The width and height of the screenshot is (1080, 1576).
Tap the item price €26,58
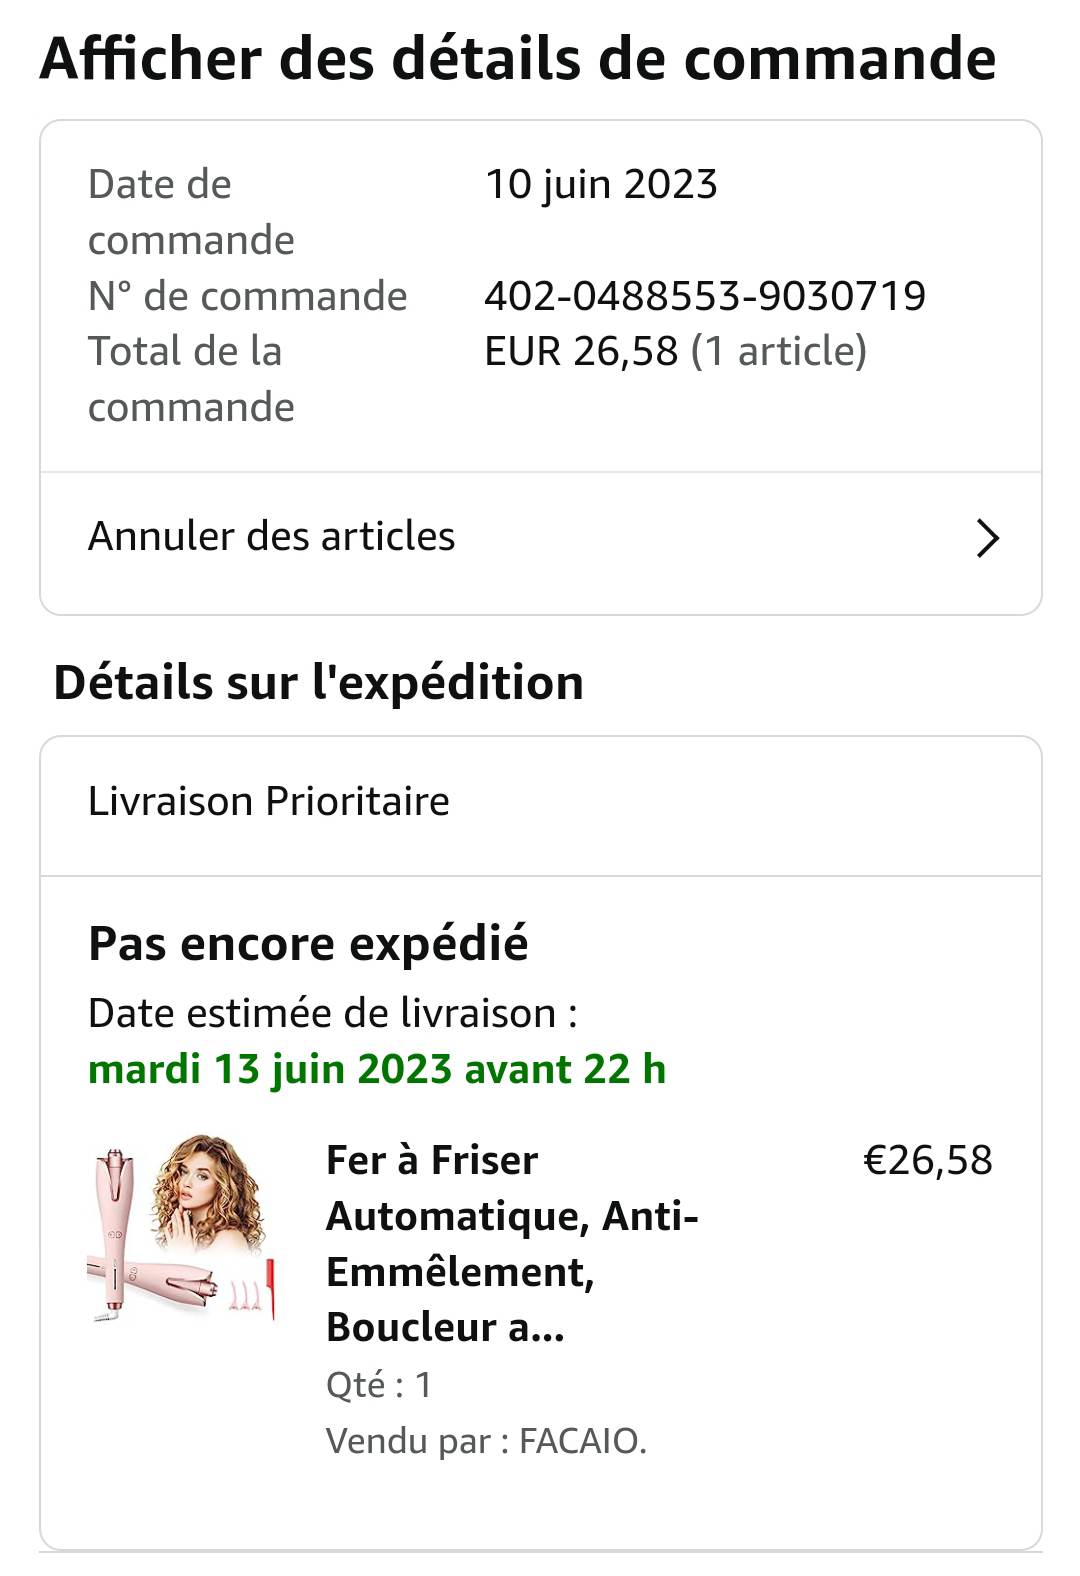(x=927, y=1160)
